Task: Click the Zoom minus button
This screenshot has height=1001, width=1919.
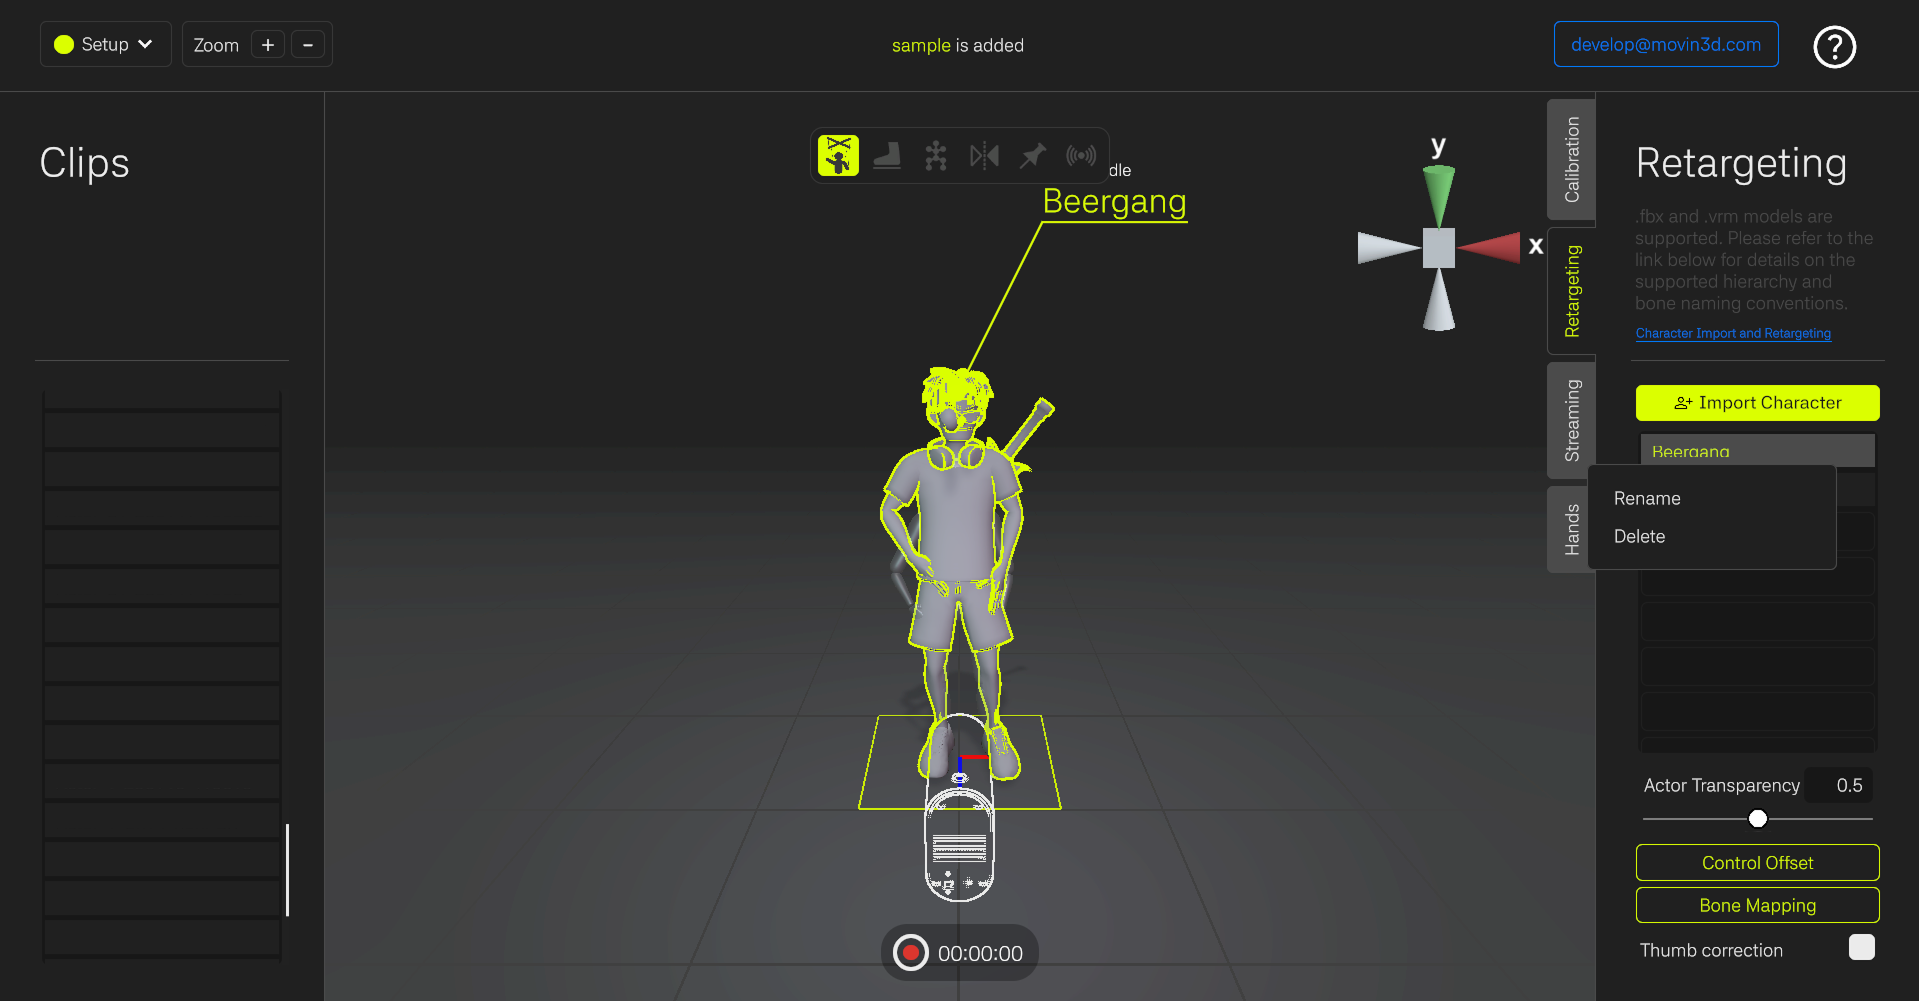Action: tap(308, 45)
